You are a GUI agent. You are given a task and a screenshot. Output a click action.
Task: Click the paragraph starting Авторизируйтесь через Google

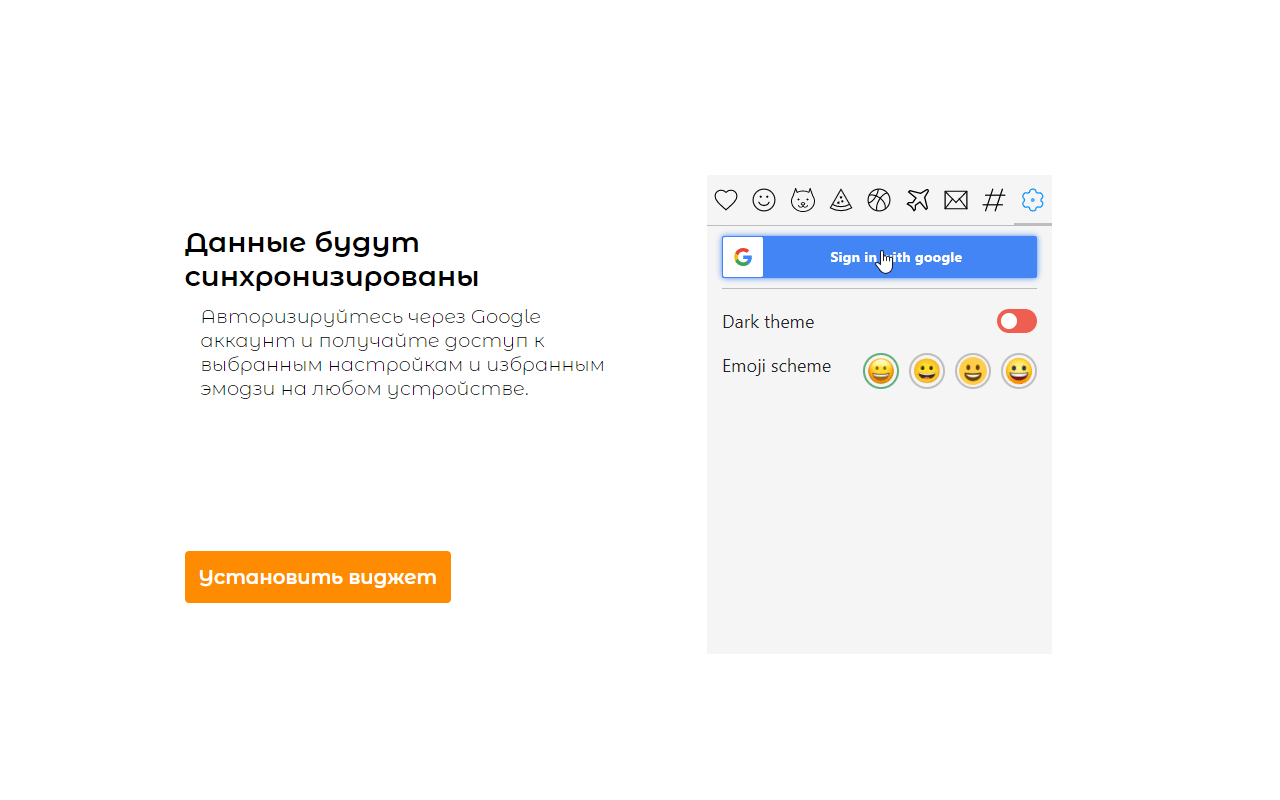coord(403,353)
